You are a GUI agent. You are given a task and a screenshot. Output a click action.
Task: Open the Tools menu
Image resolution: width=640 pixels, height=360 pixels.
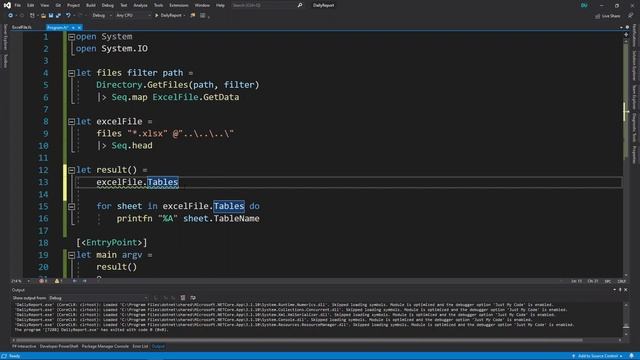[x=158, y=5]
